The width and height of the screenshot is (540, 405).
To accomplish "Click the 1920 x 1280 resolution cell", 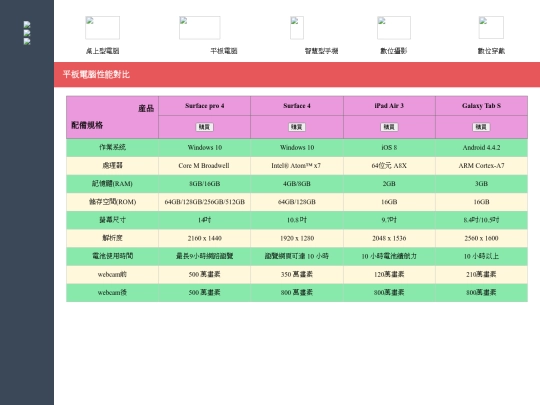I will point(297,238).
